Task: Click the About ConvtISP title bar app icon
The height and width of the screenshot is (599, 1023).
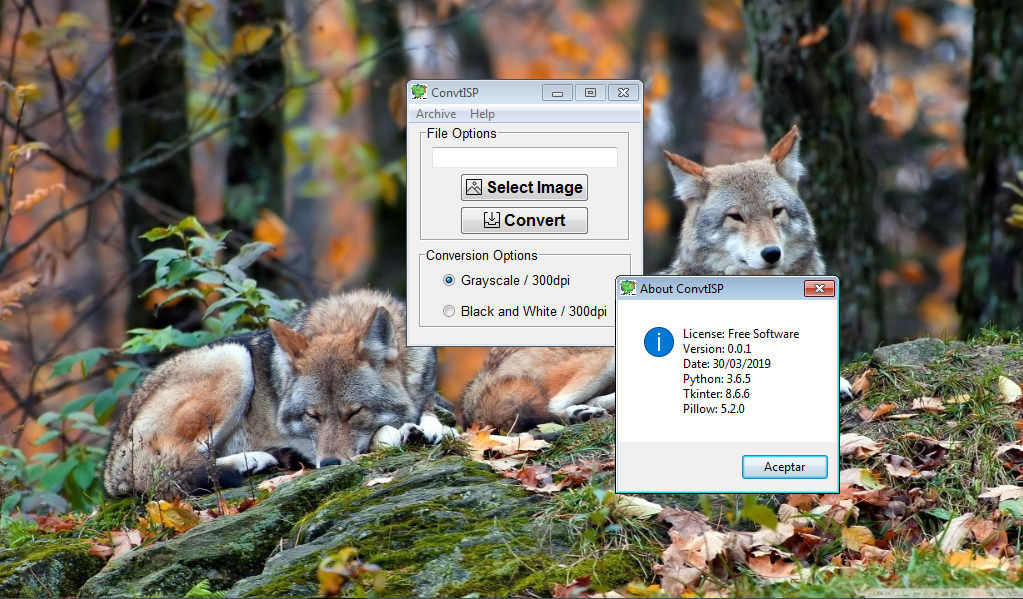Action: point(627,289)
